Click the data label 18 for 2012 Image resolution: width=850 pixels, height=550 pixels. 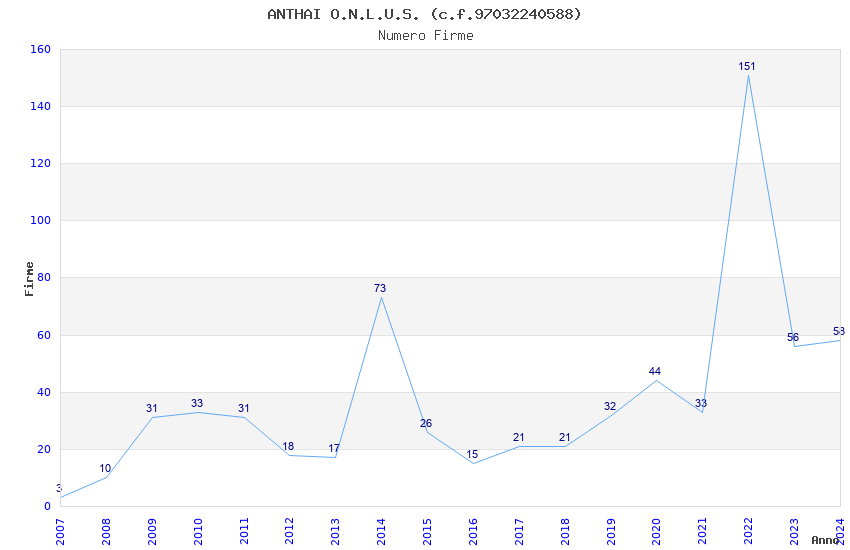[x=288, y=447]
